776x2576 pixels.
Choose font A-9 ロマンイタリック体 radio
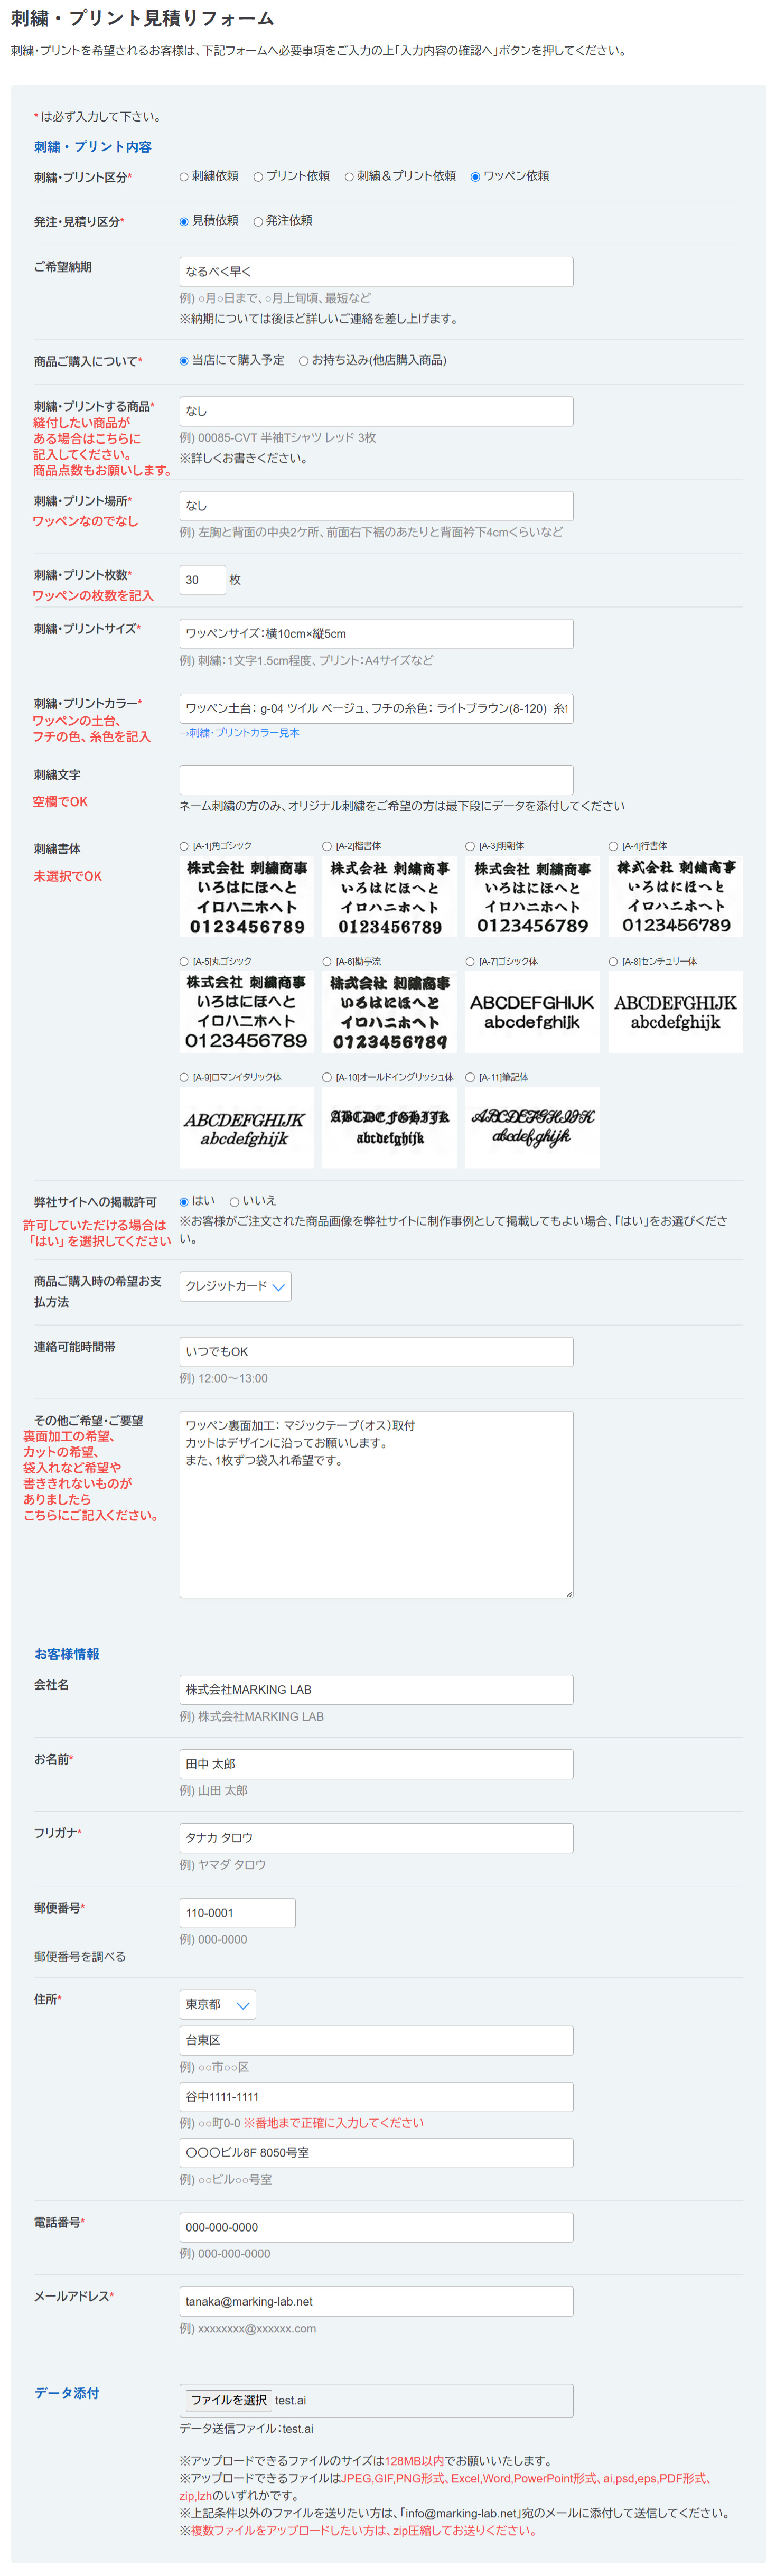point(184,1078)
